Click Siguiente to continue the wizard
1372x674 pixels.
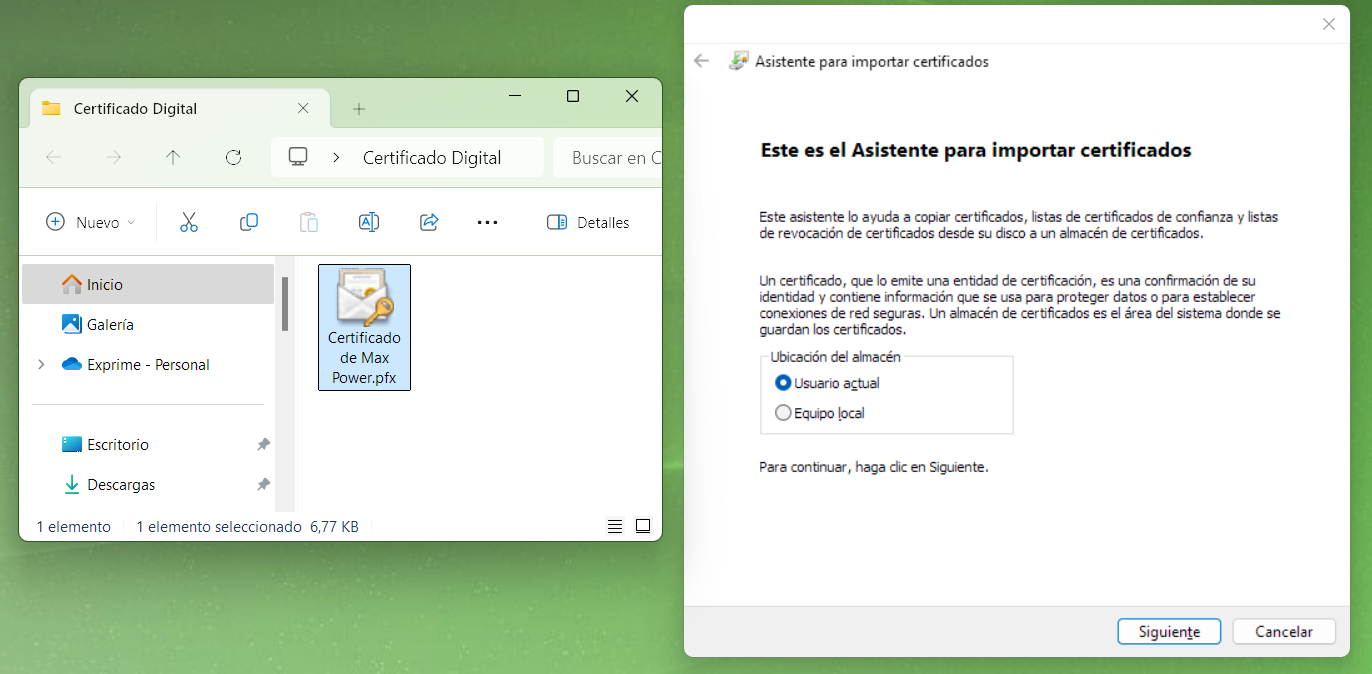click(x=1169, y=632)
